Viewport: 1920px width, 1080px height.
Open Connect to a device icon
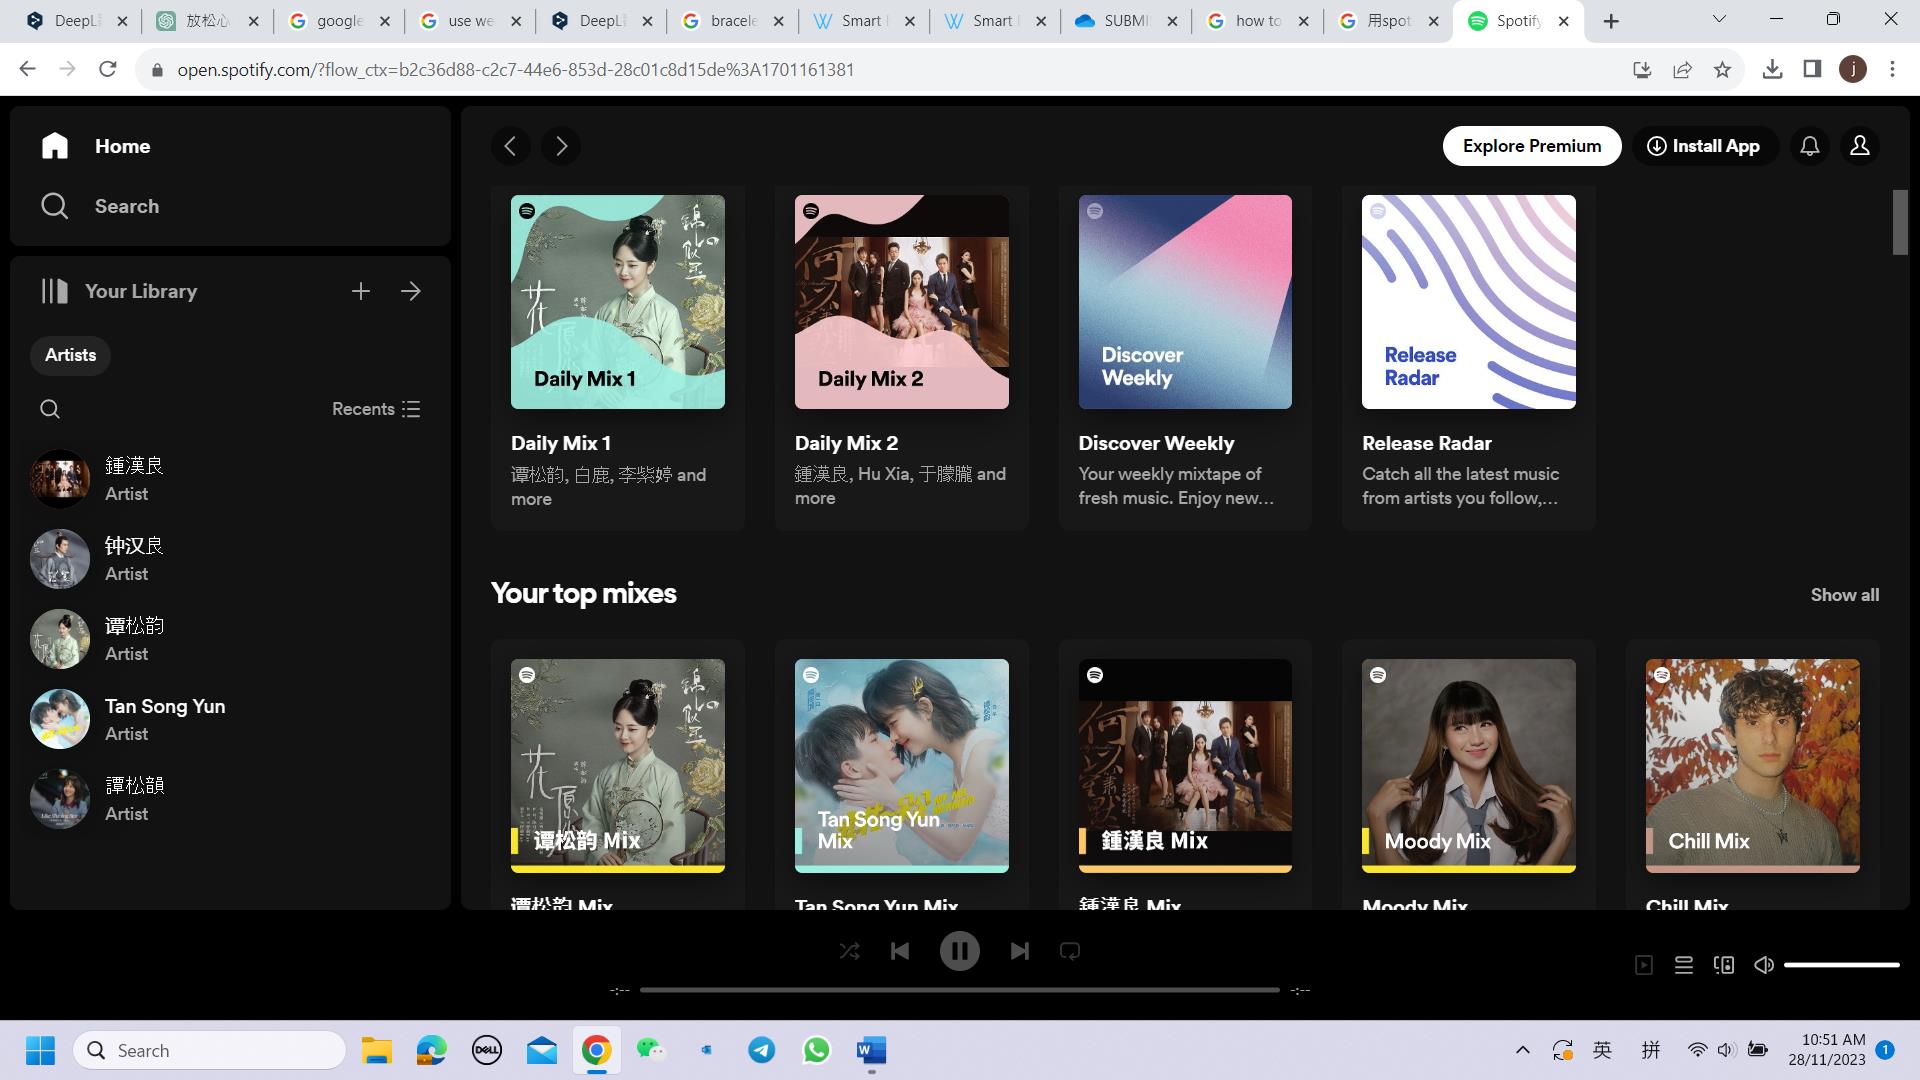1724,965
